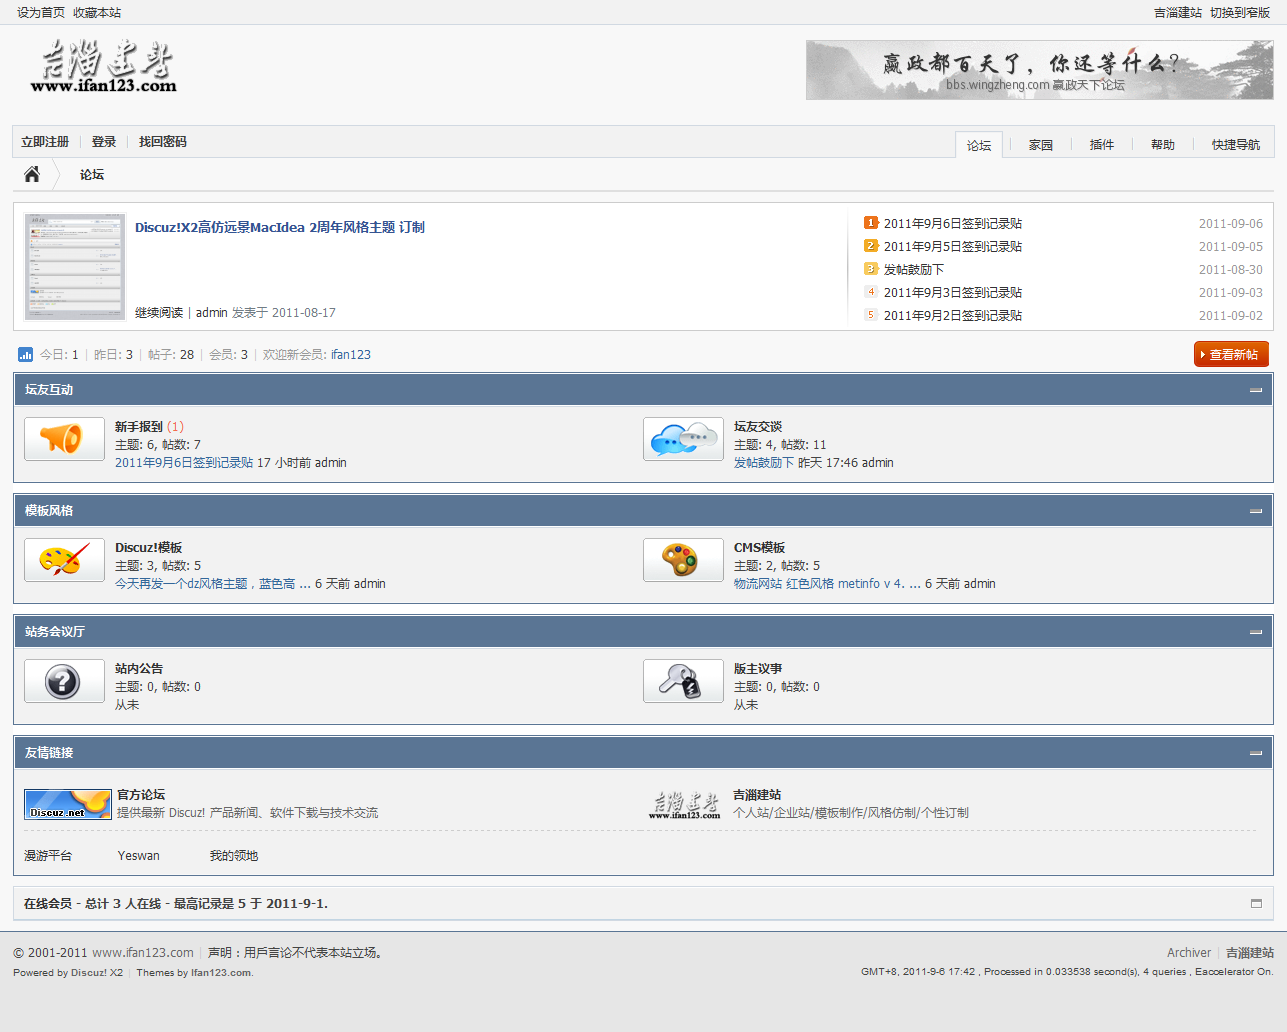Open the 新手报到 megaphone forum icon
Viewport: 1287px width, 1032px height.
64,439
